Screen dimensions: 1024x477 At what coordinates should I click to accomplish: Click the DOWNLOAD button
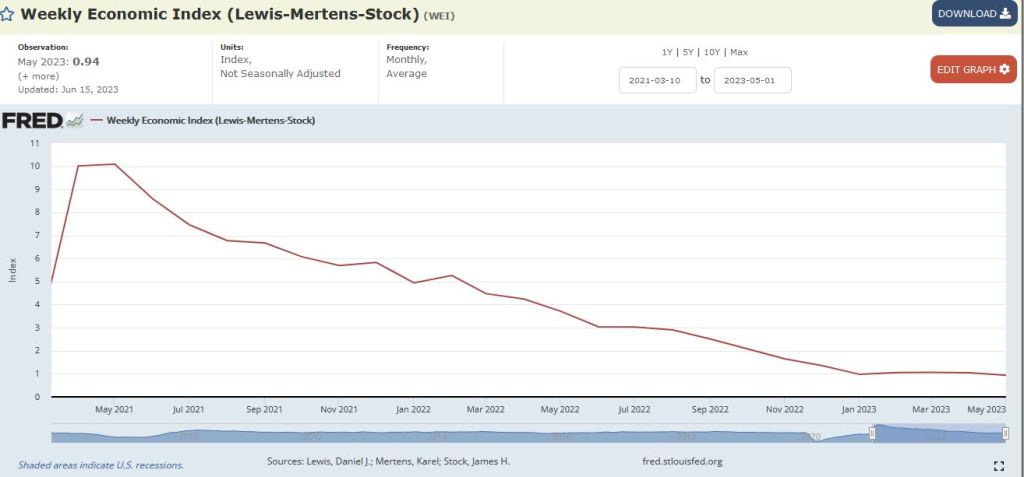coord(974,14)
